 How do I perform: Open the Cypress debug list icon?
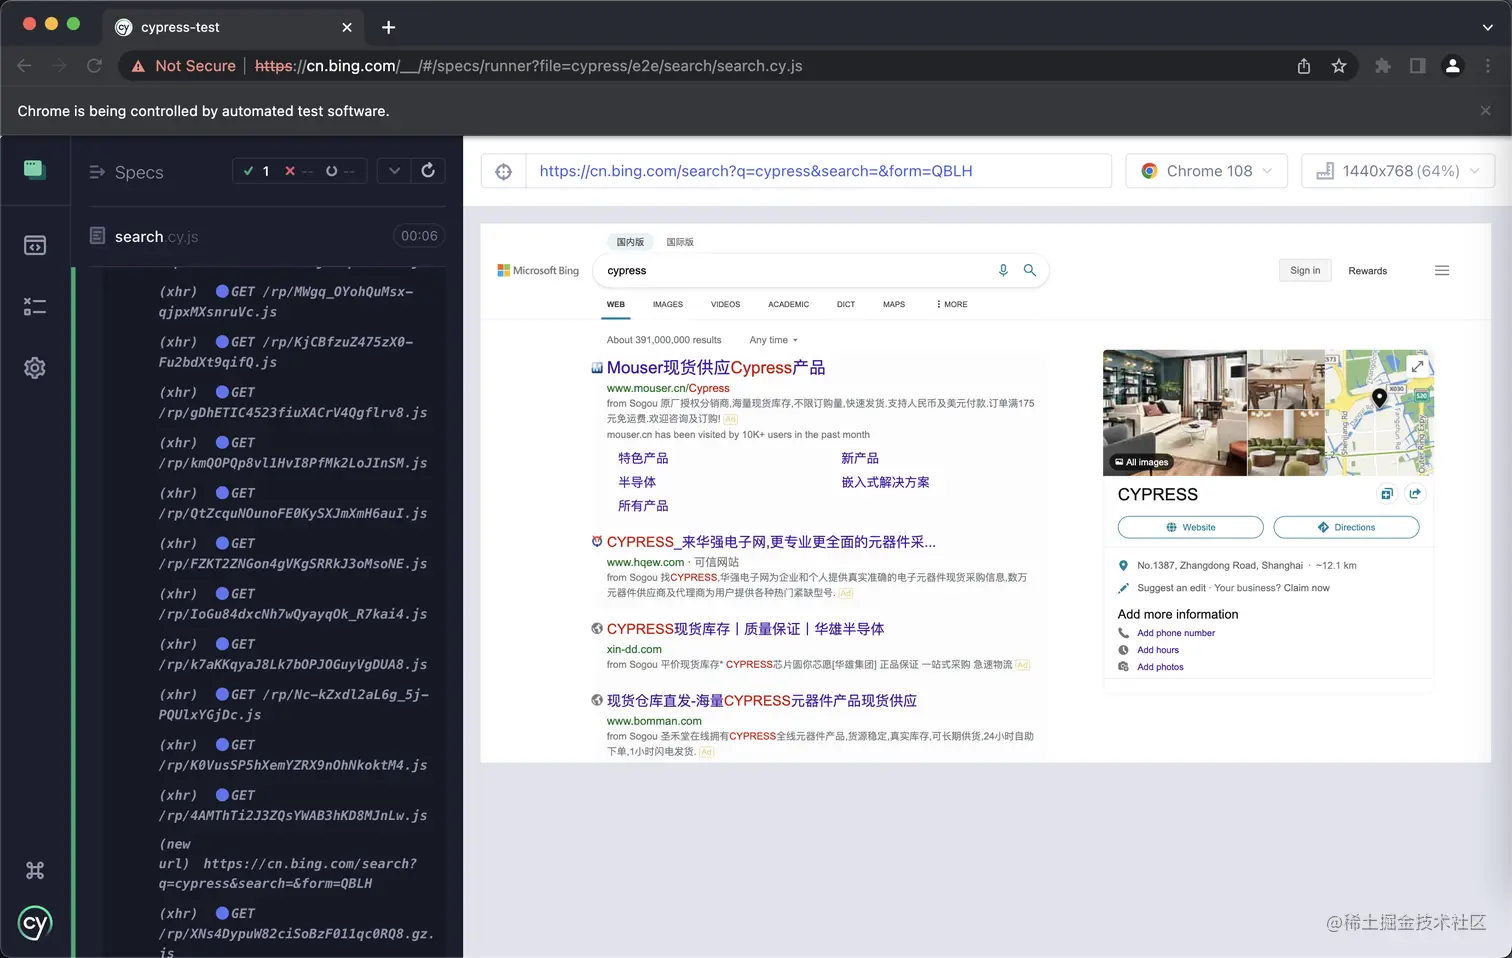tap(35, 307)
